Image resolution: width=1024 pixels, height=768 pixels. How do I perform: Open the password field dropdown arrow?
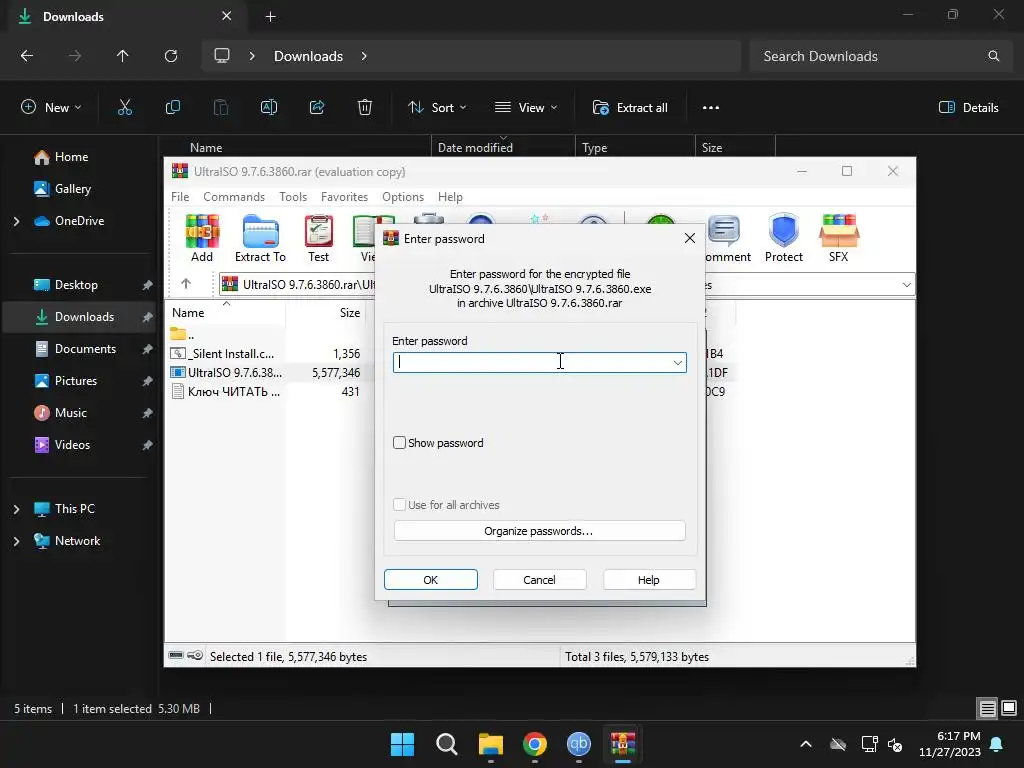677,362
